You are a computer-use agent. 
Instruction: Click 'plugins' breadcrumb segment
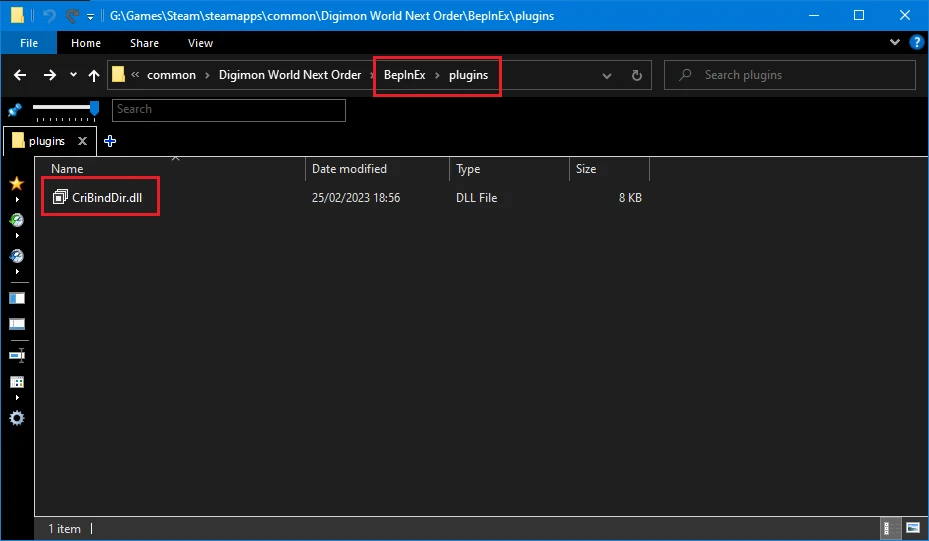(x=469, y=75)
